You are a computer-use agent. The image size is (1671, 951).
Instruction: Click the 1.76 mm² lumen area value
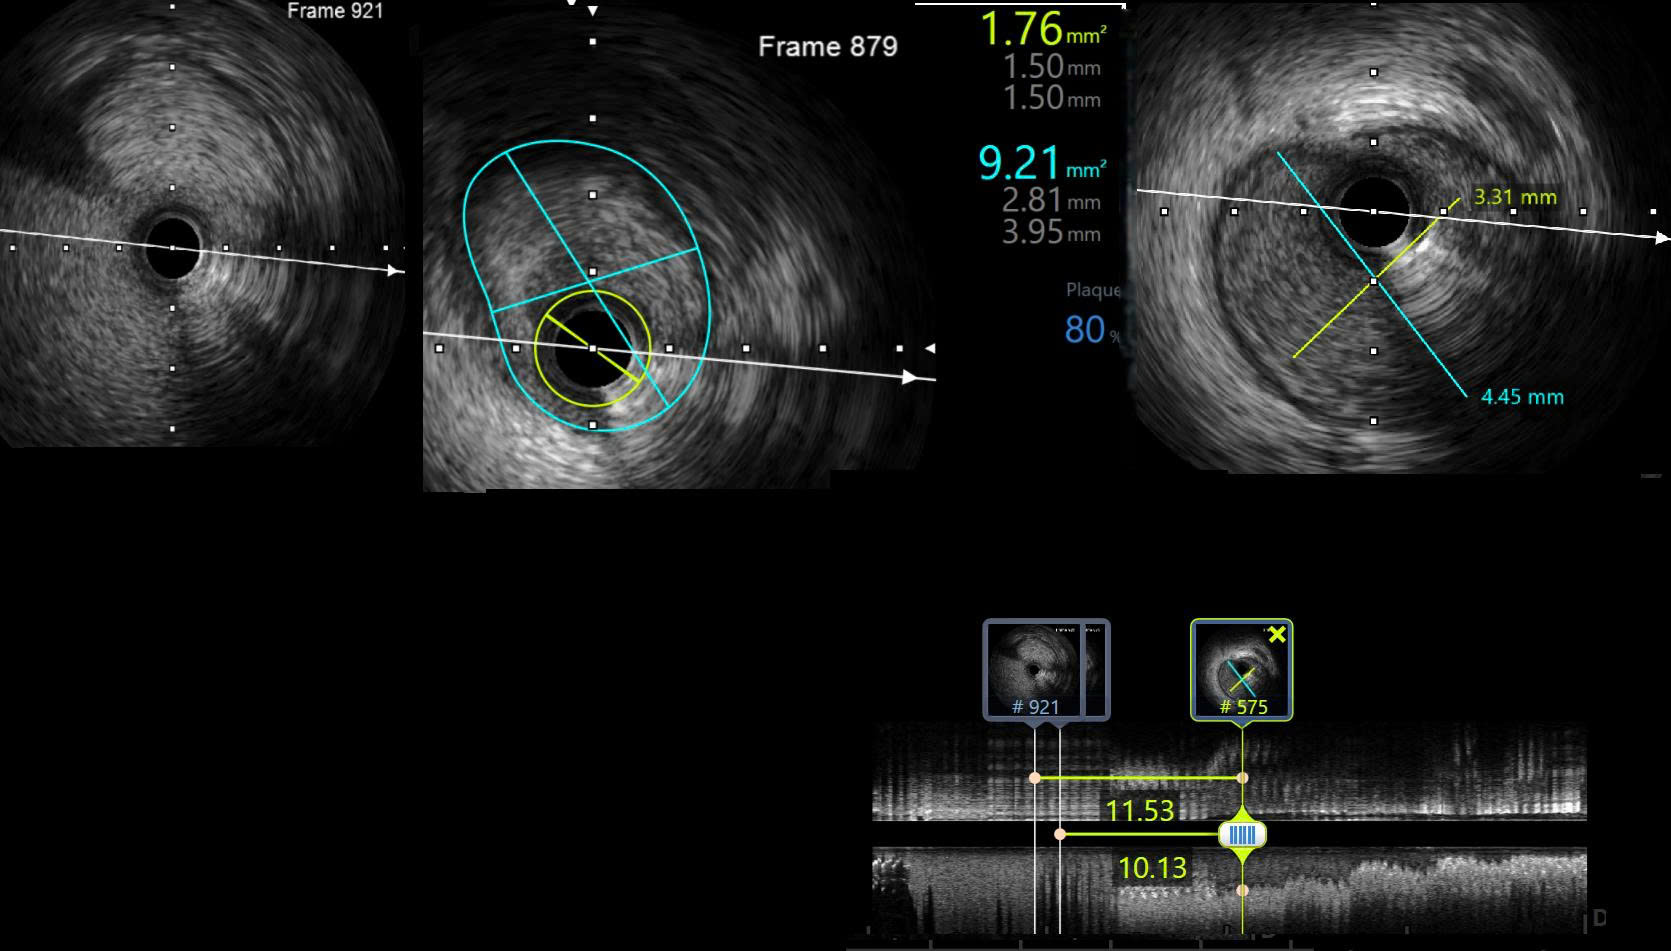(x=1021, y=30)
